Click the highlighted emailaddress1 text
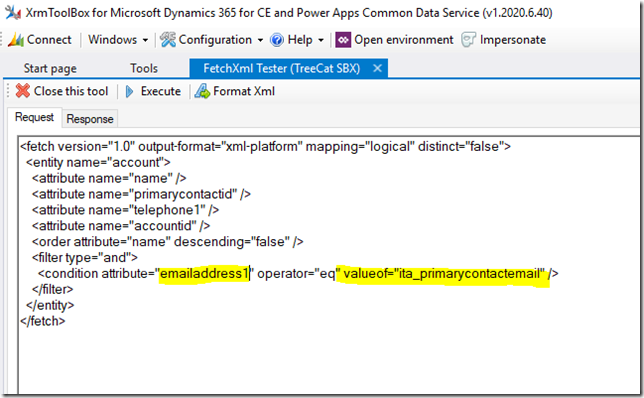The height and width of the screenshot is (398, 644). pos(204,274)
